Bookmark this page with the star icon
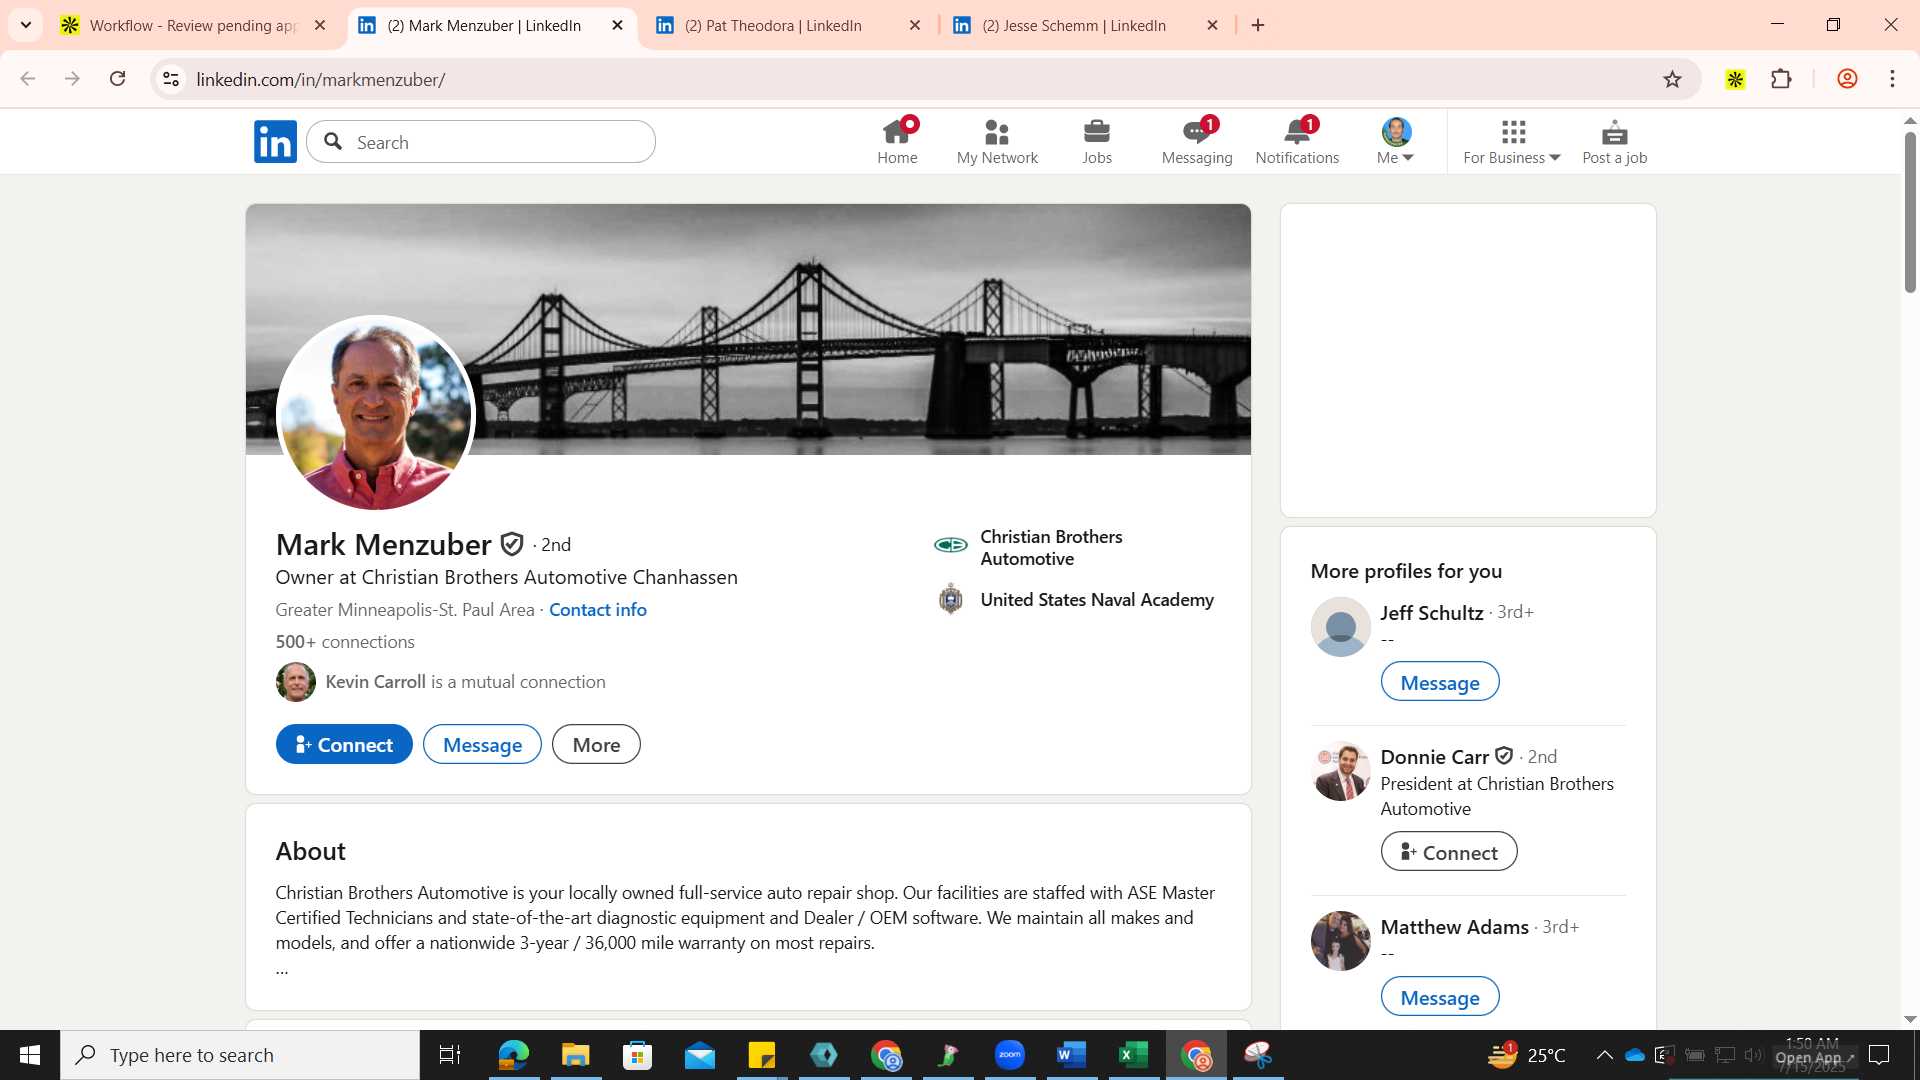This screenshot has width=1920, height=1080. click(1672, 79)
